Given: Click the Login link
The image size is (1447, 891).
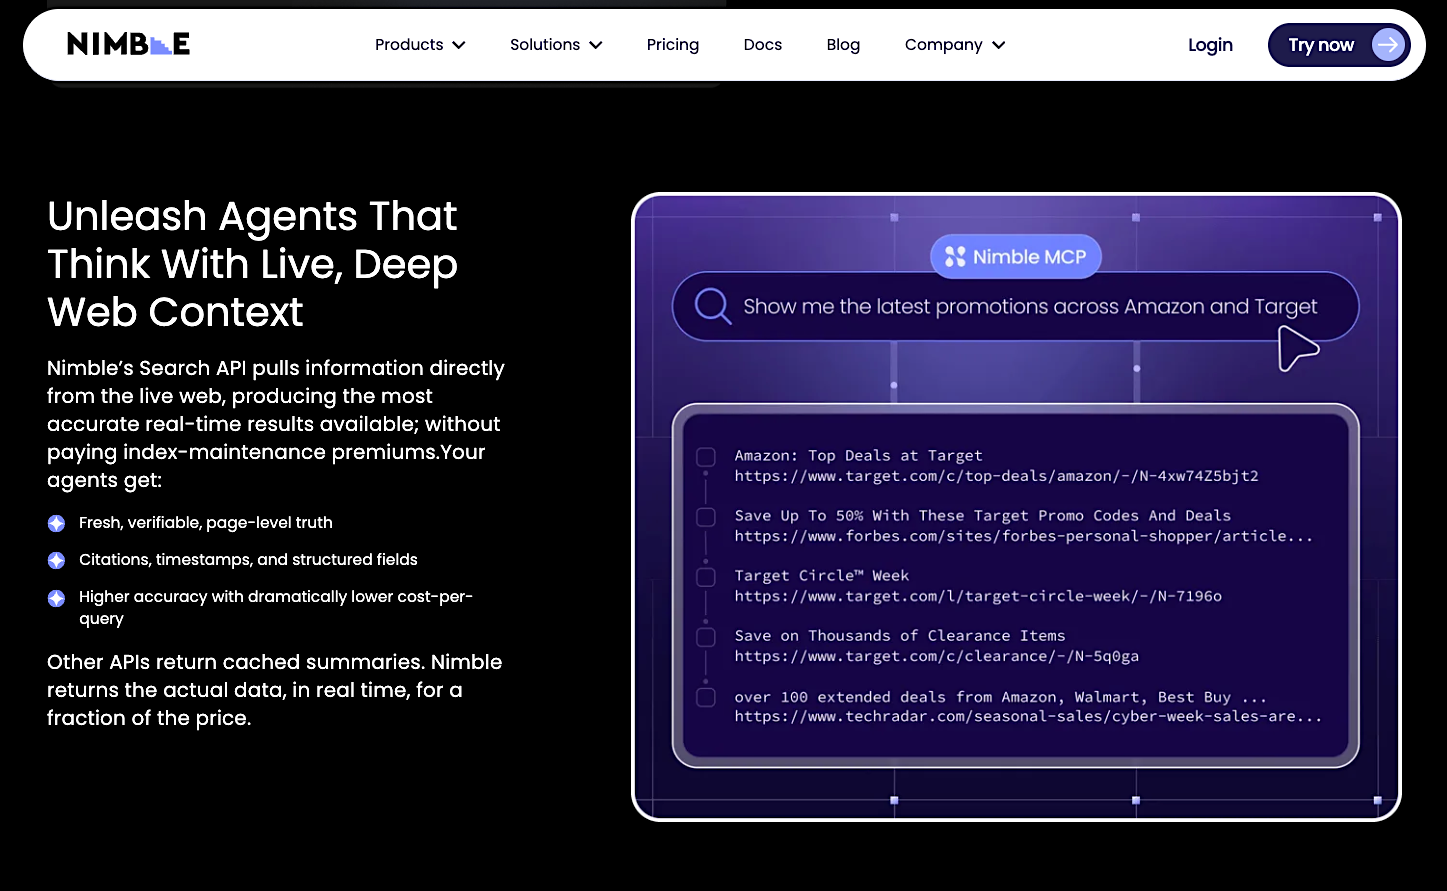Looking at the screenshot, I should click(1210, 45).
